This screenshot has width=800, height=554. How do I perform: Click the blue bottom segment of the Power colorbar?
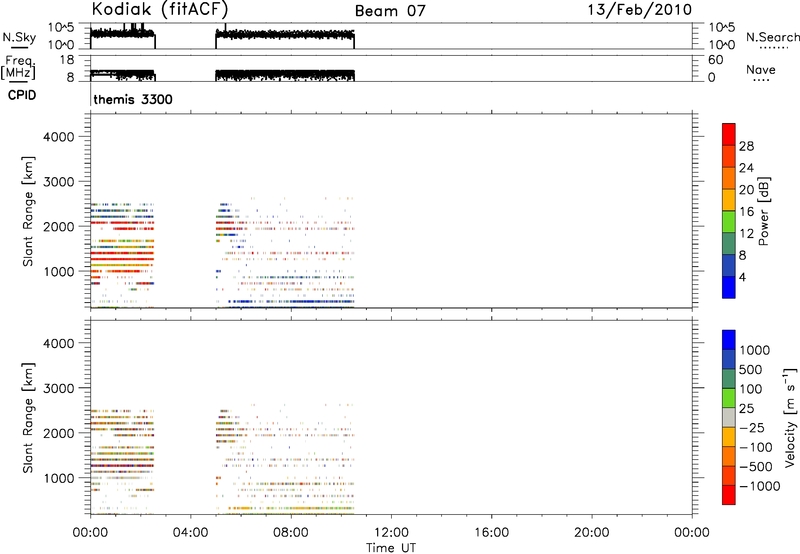pyautogui.click(x=729, y=287)
